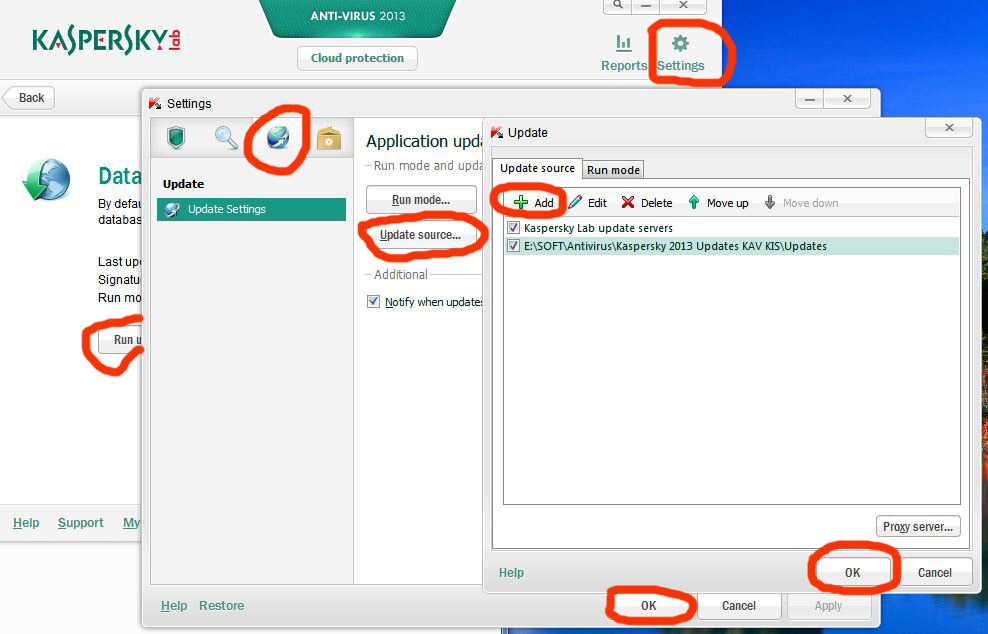
Task: Click Cancel in the Update dialog
Action: coord(934,572)
